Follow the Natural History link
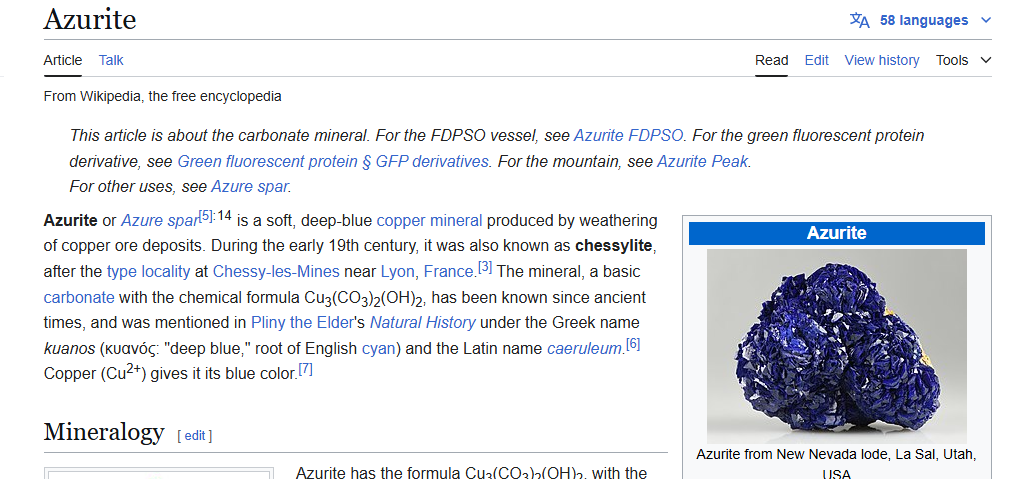 pos(423,323)
